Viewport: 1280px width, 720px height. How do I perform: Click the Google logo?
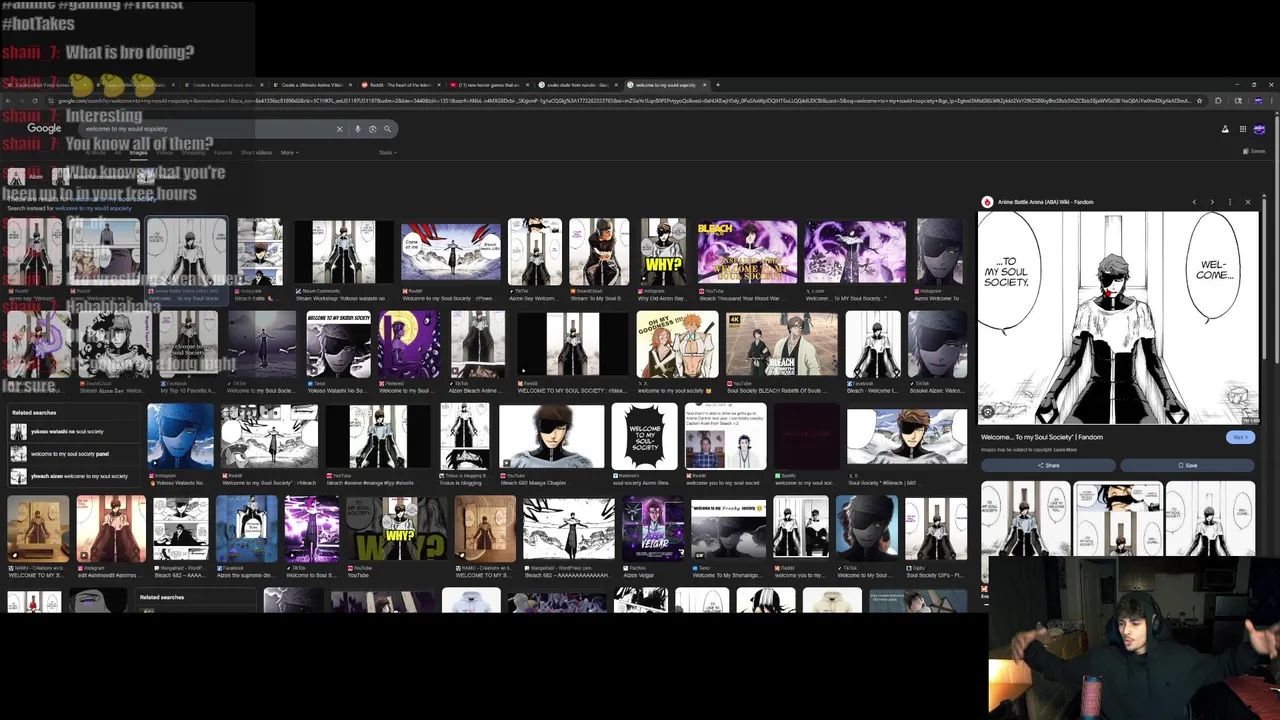[x=44, y=128]
